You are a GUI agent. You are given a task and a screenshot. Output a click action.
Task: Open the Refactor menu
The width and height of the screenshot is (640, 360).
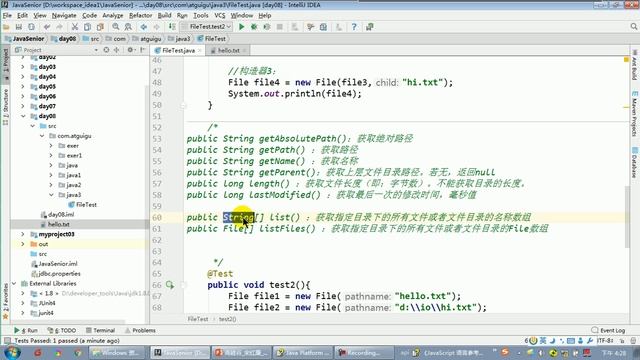pyautogui.click(x=140, y=16)
